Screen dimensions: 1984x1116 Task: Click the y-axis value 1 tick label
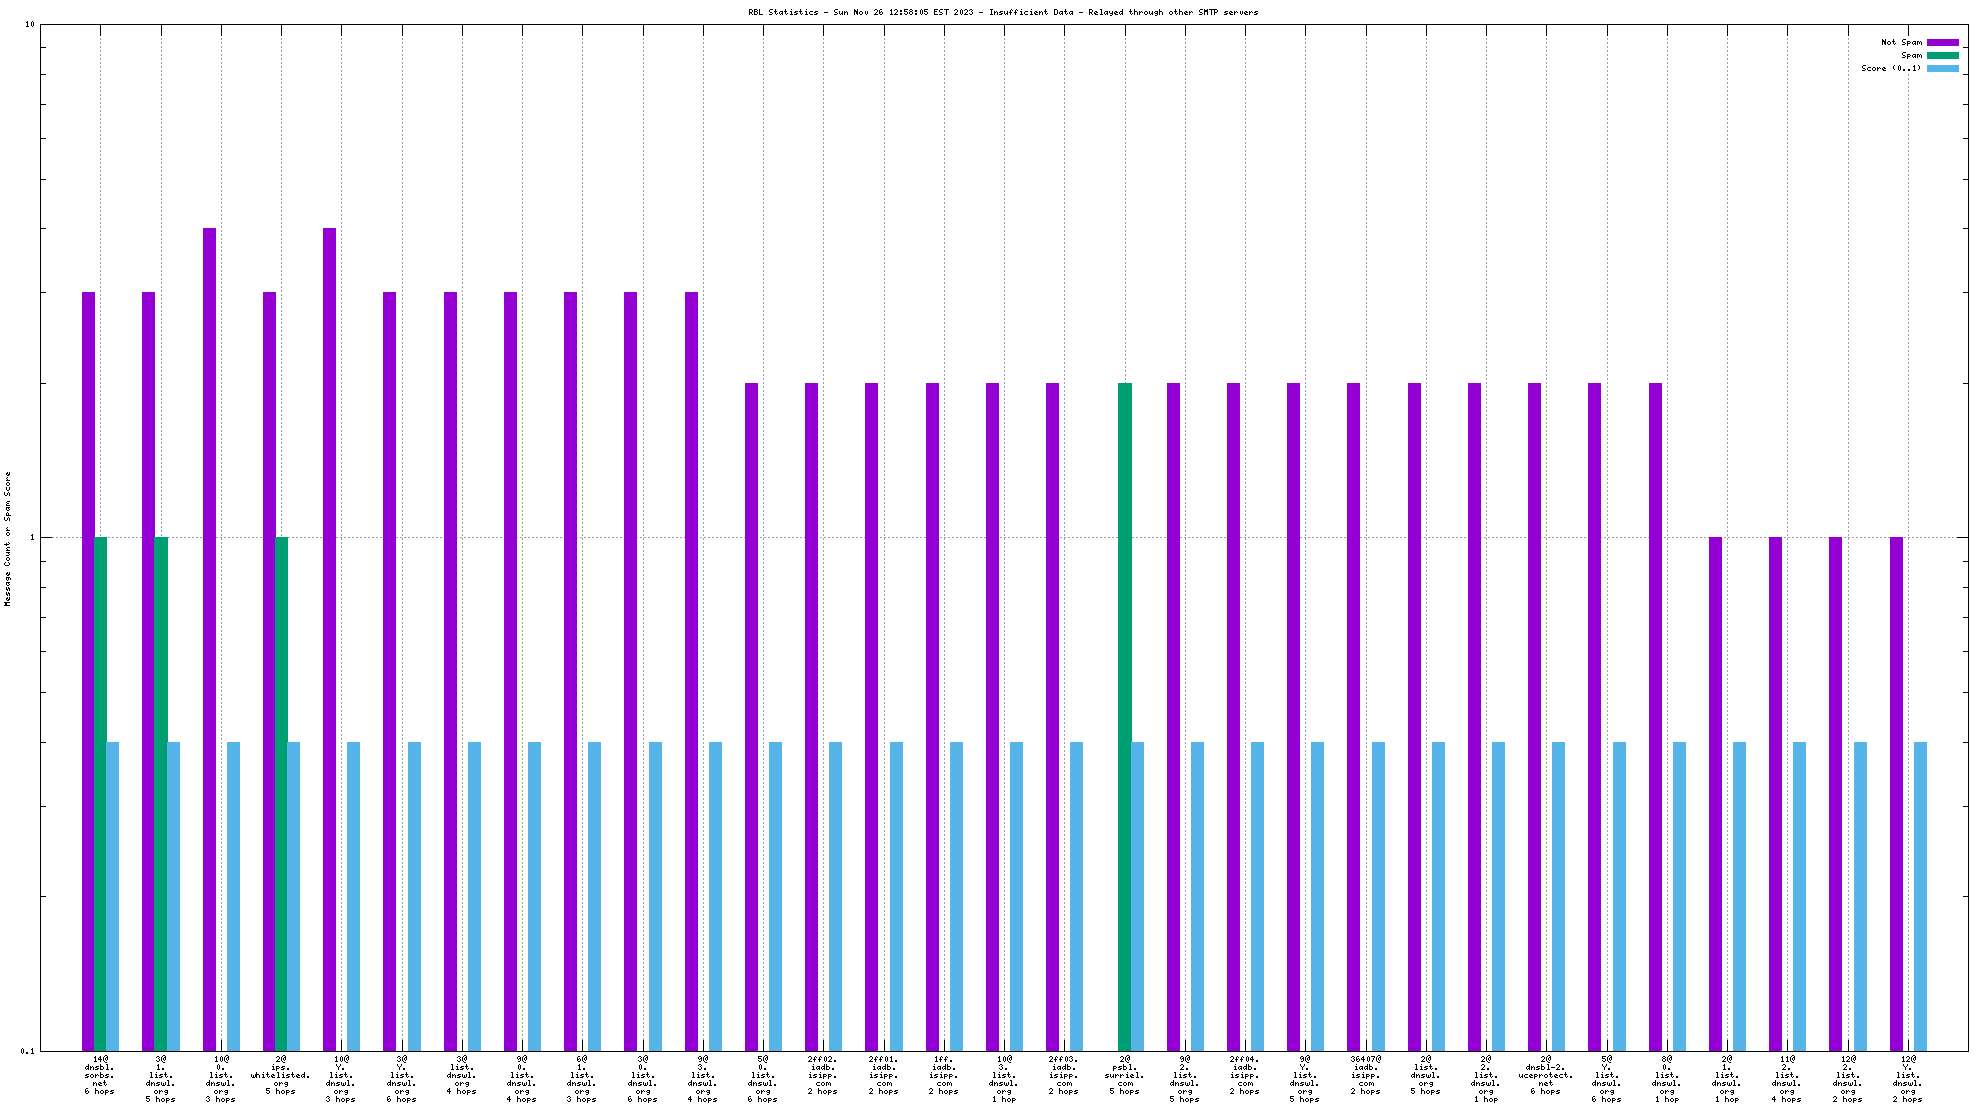(x=32, y=538)
